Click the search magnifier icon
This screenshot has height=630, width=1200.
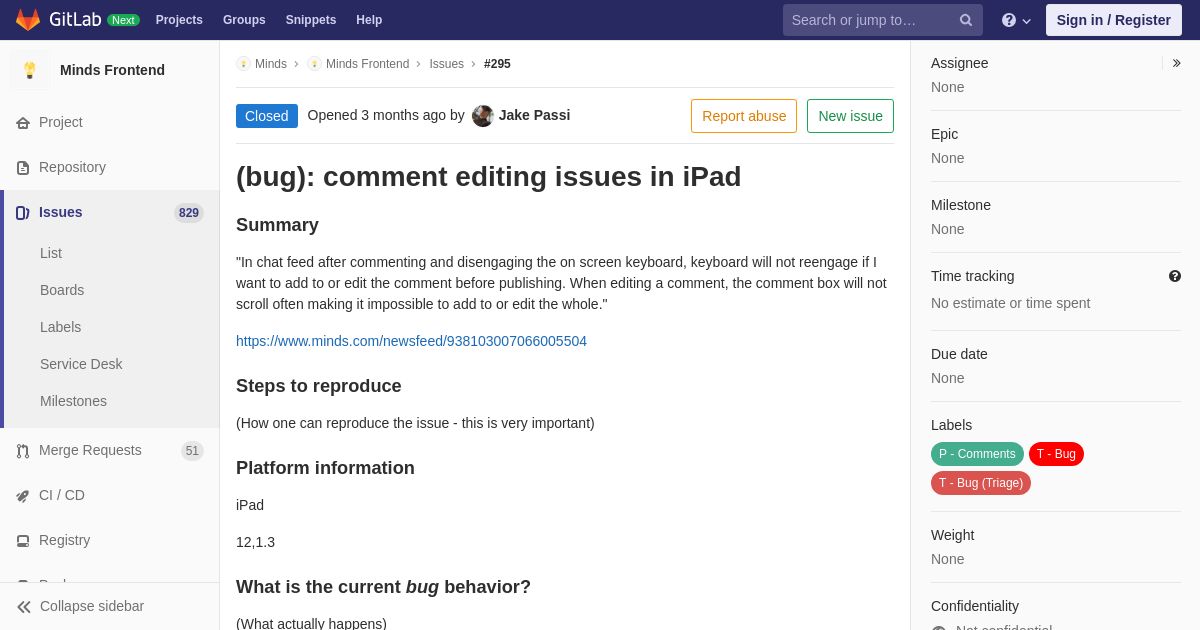click(x=966, y=20)
